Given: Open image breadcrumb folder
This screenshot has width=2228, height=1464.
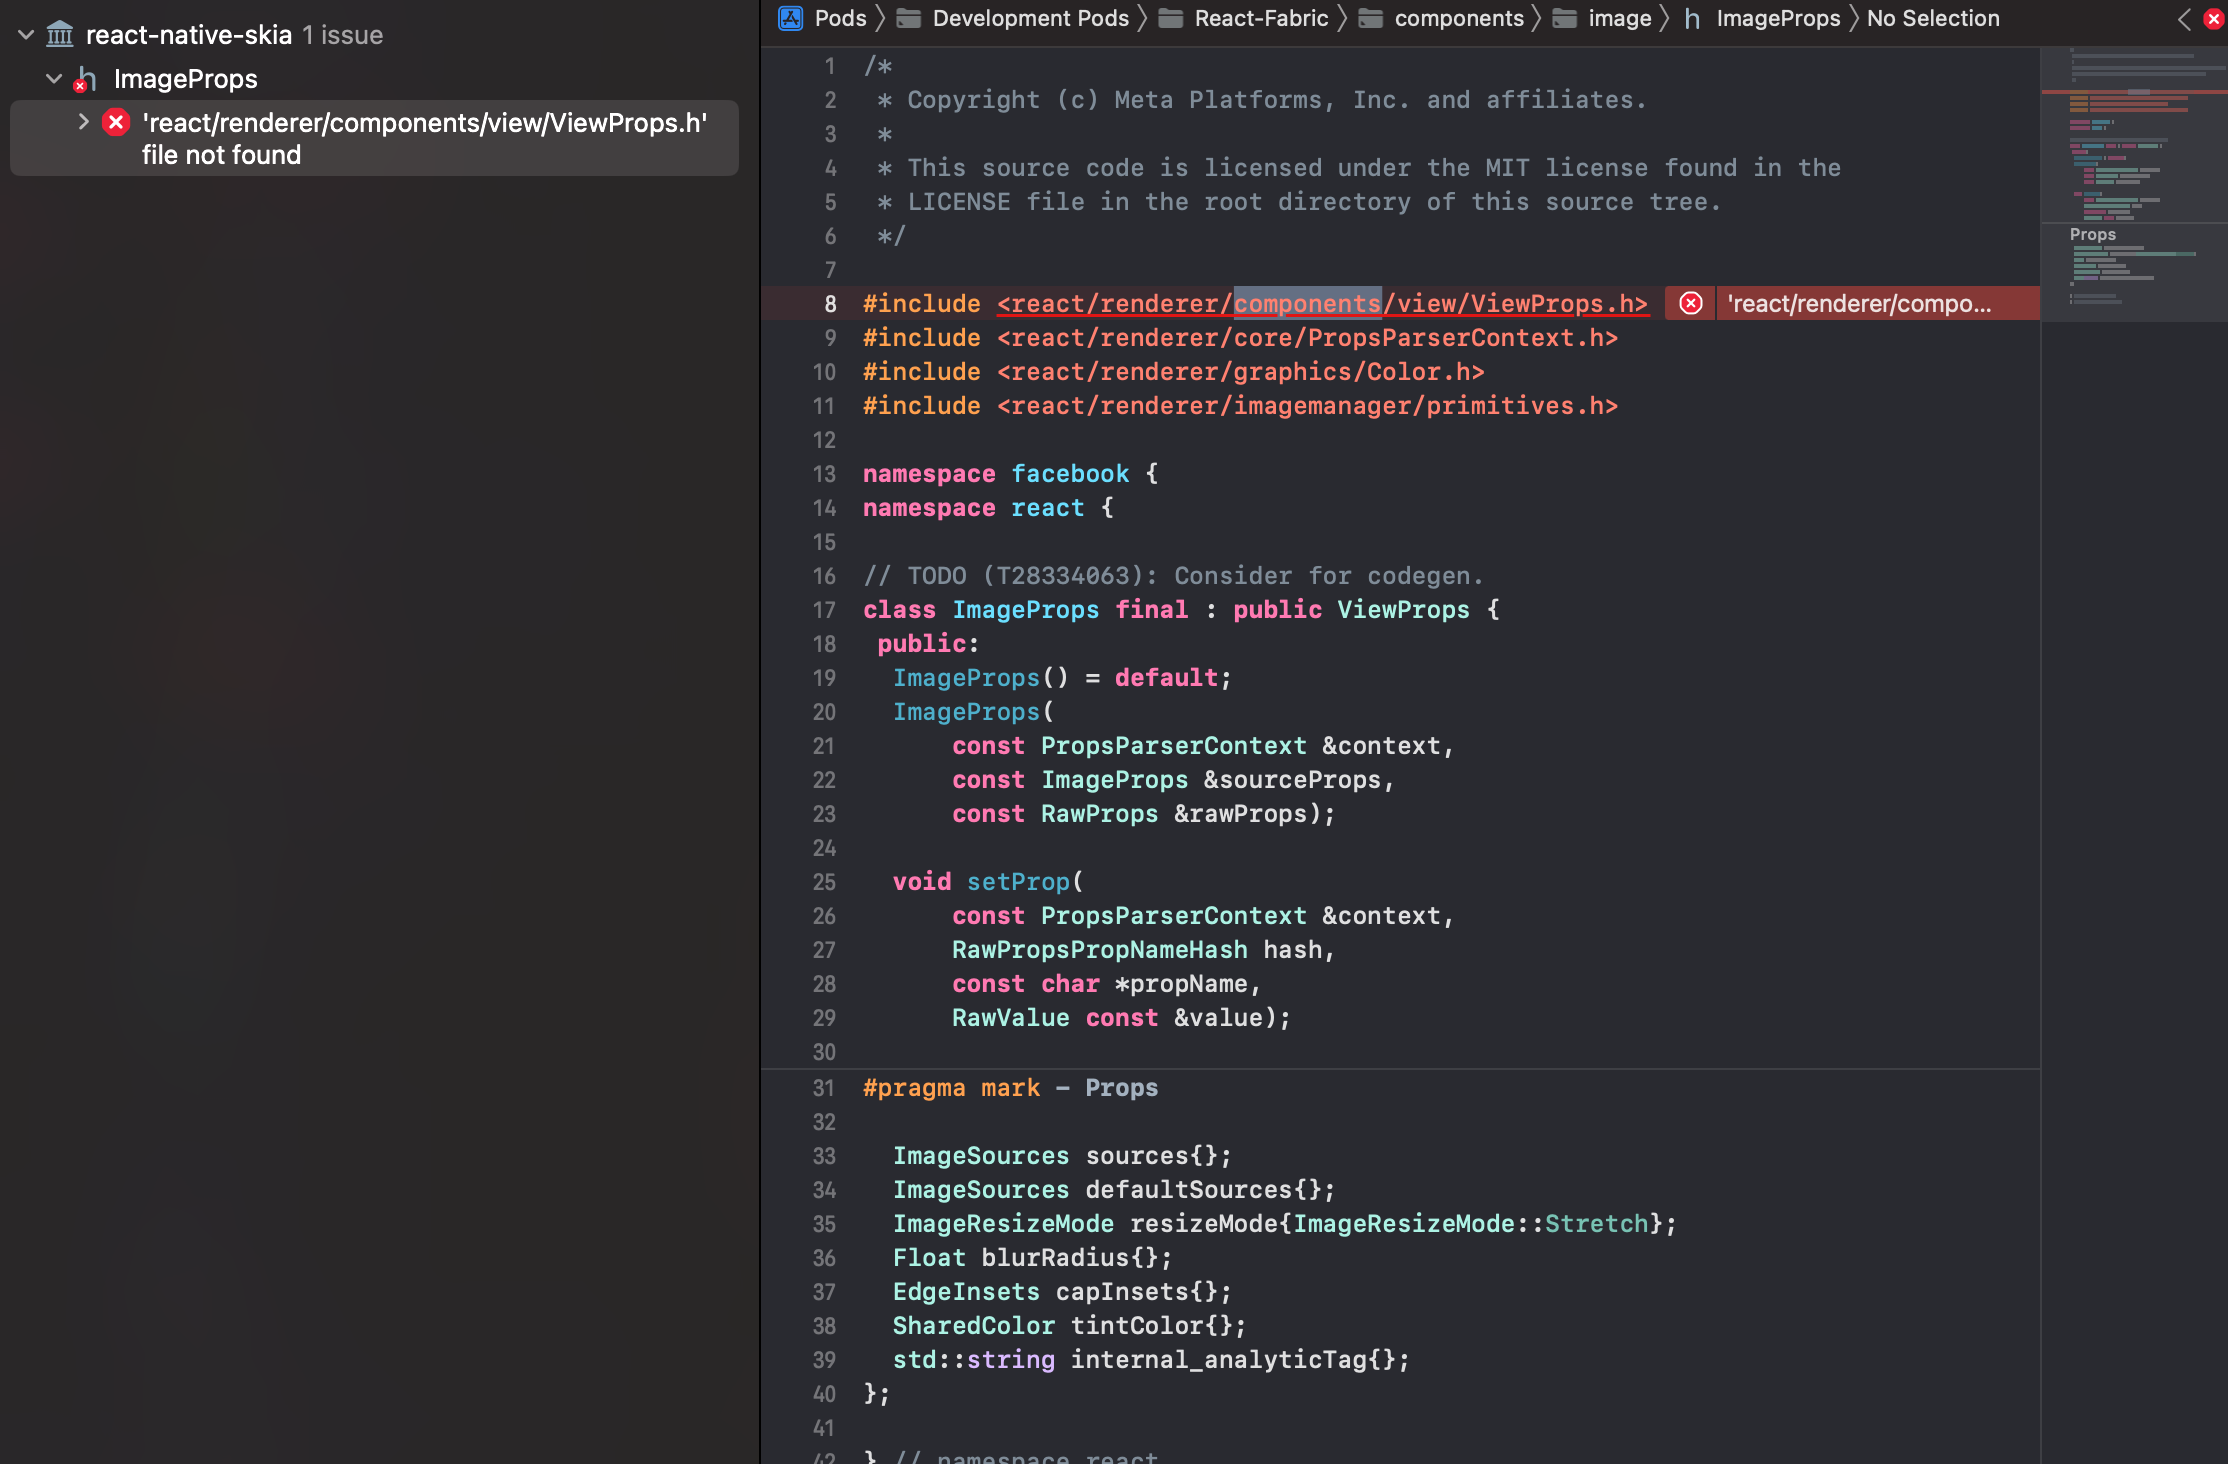Looking at the screenshot, I should (x=1619, y=18).
